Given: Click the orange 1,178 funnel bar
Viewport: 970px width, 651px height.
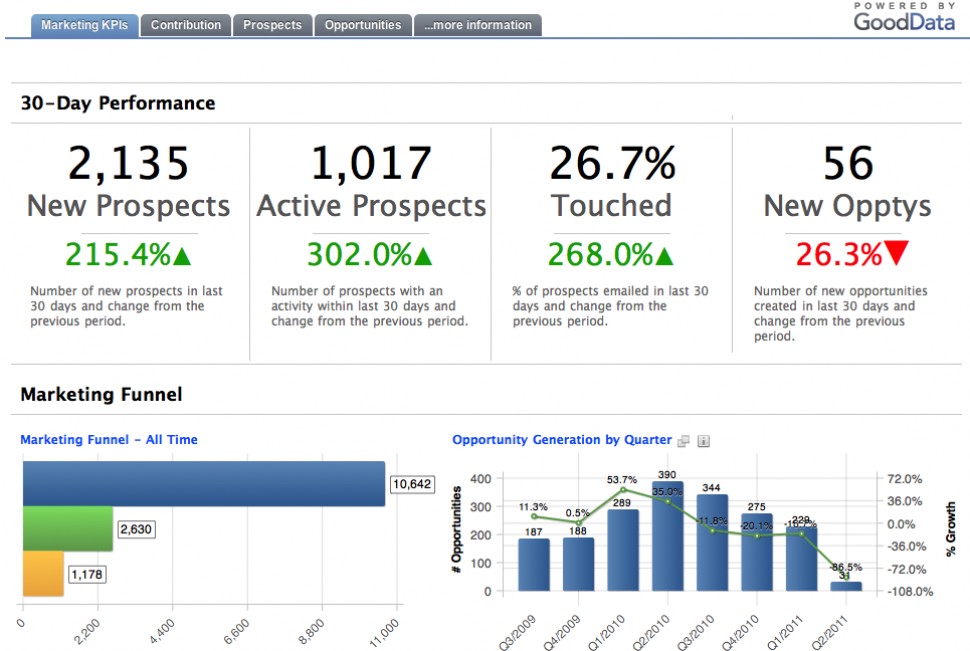Looking at the screenshot, I should 42,574.
